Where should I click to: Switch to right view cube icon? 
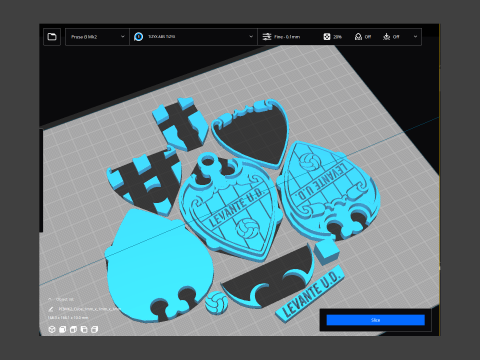pos(95,330)
